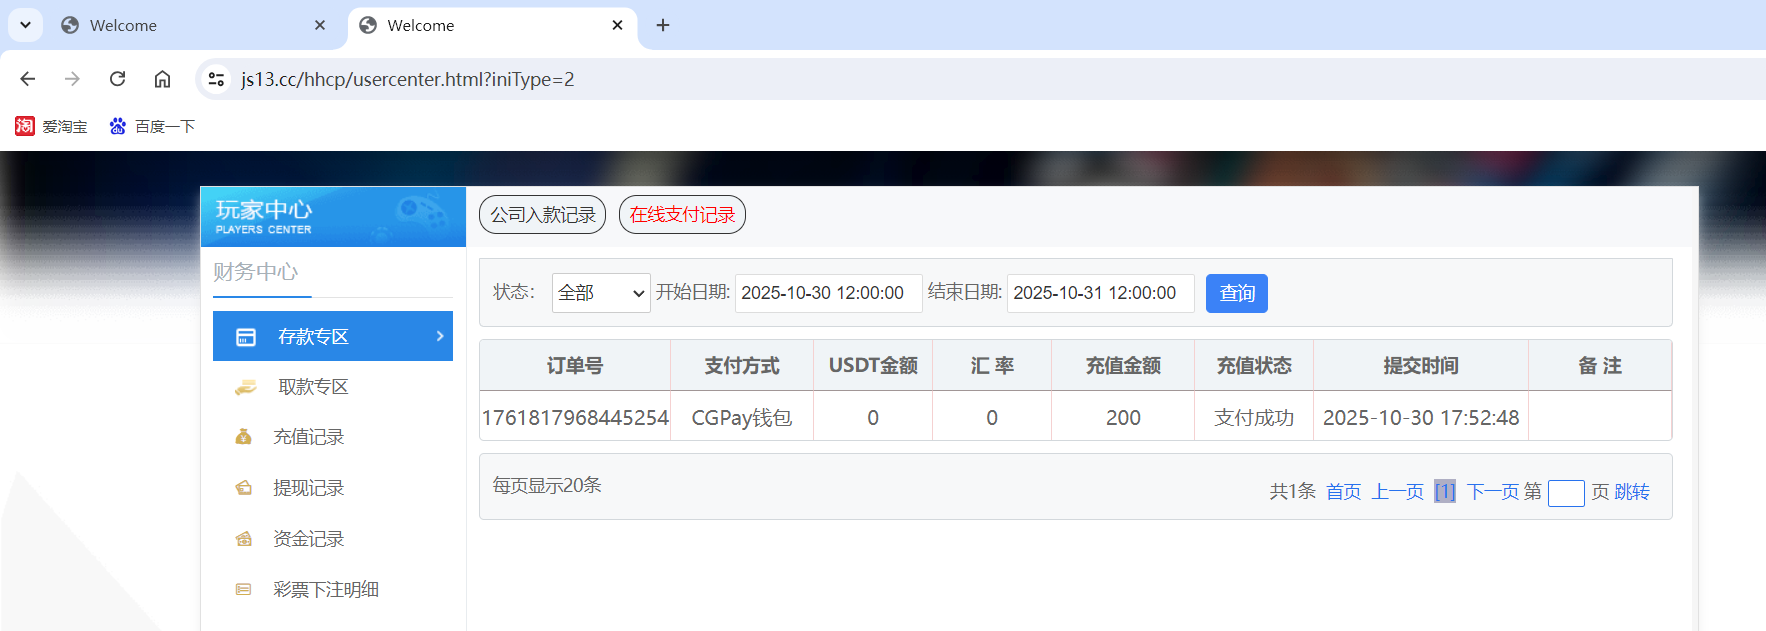Click the 汇率 column header

[x=992, y=366]
